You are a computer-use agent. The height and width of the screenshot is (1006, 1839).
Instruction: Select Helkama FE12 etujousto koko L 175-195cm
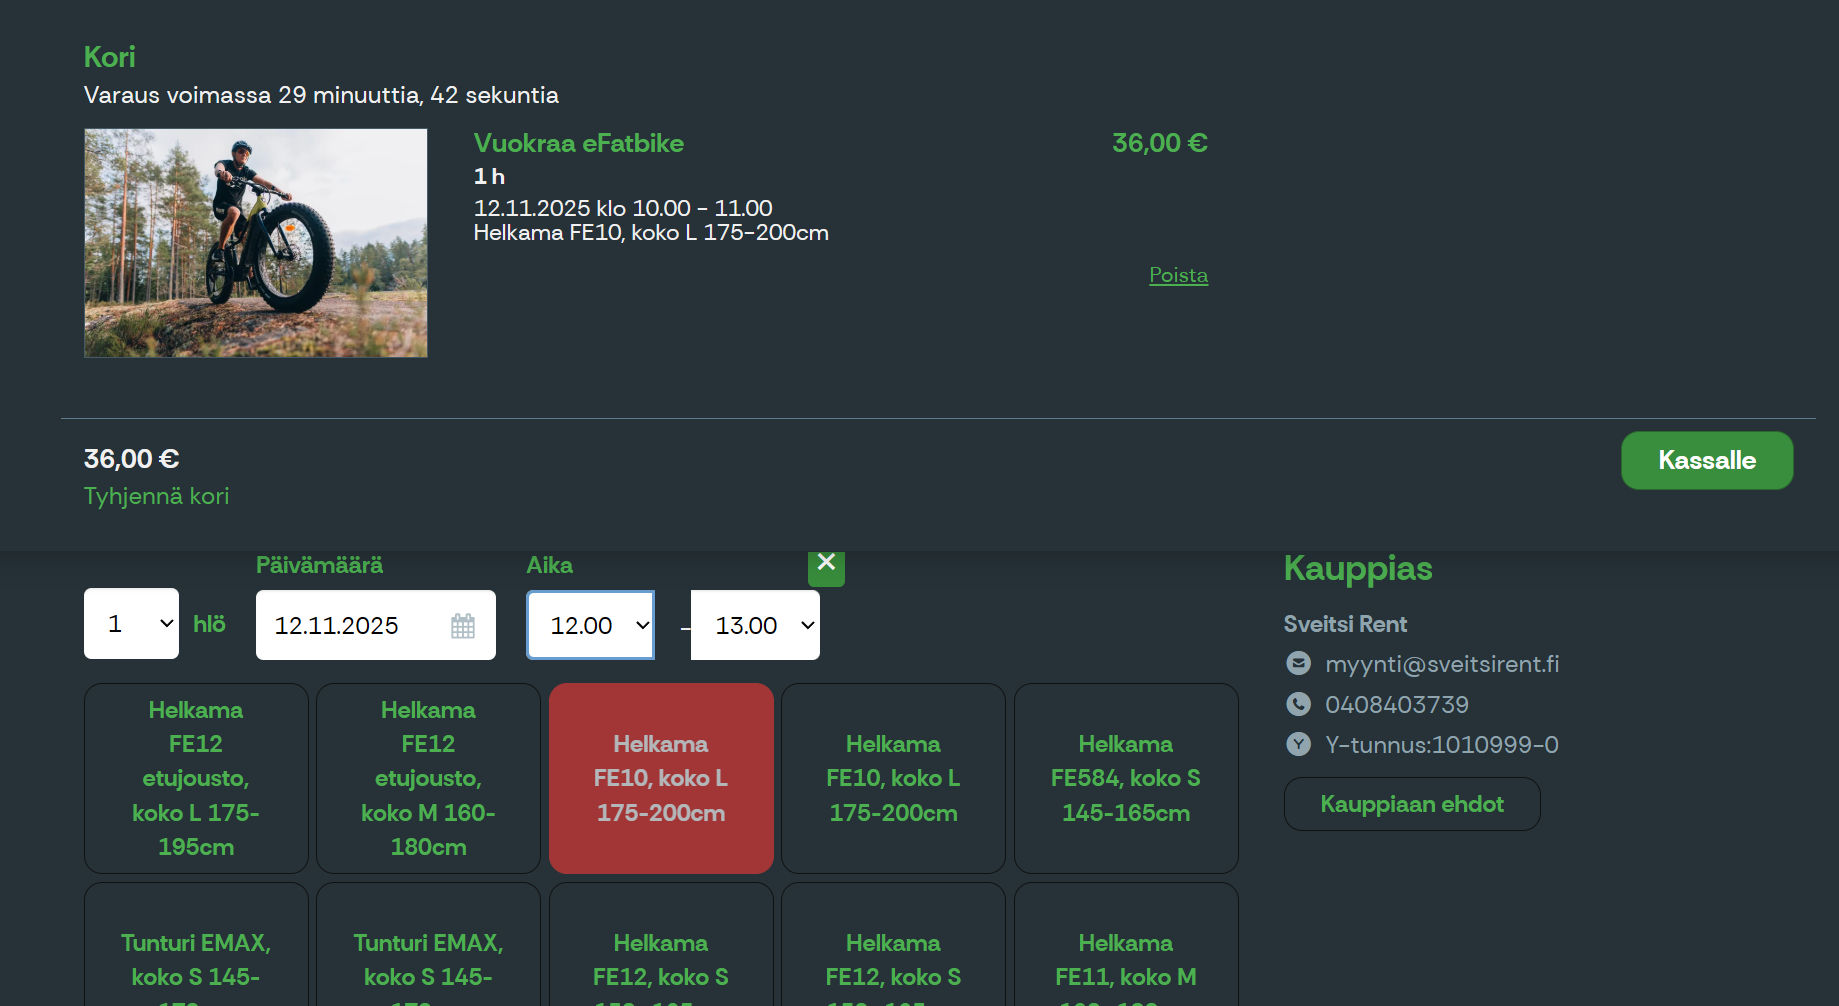tap(196, 778)
